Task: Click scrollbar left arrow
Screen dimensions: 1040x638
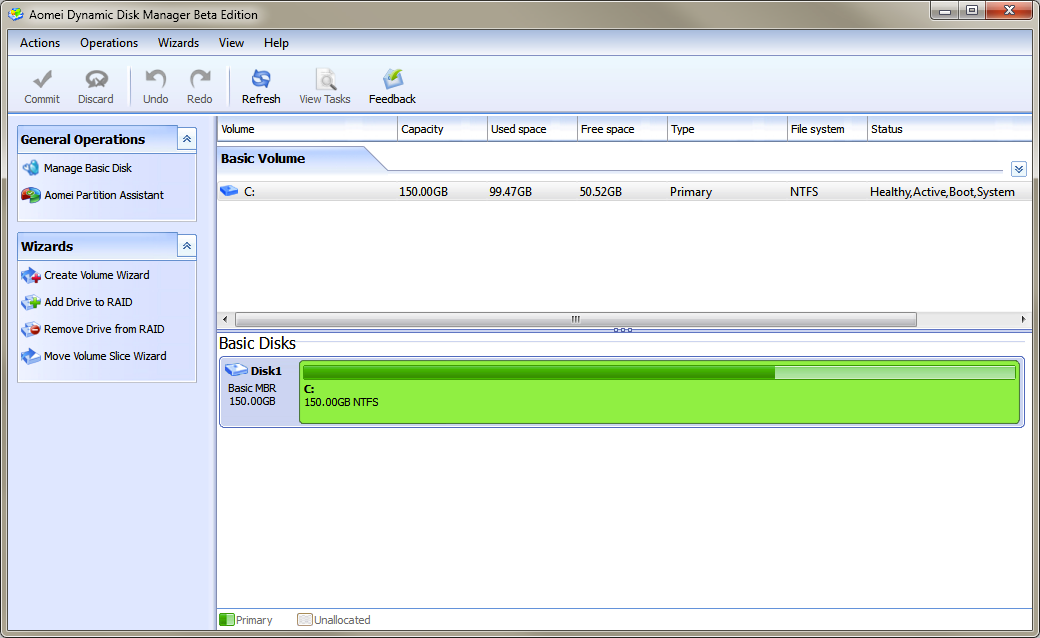Action: coord(225,319)
